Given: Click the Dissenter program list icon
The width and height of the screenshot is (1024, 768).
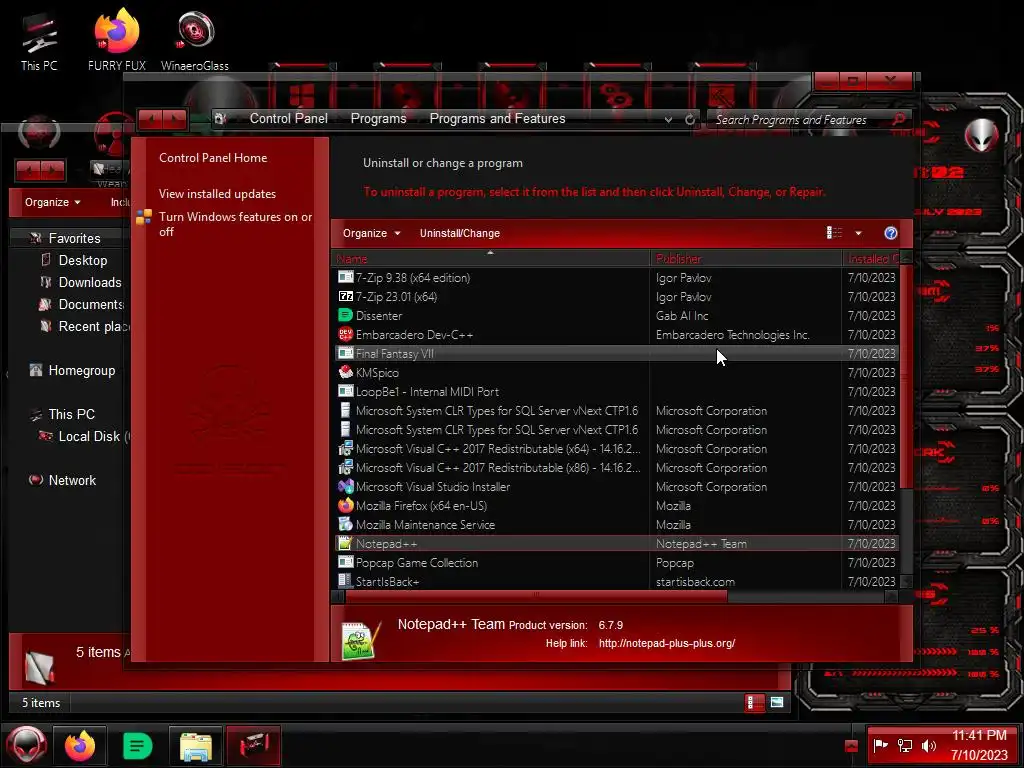Looking at the screenshot, I should click(345, 315).
